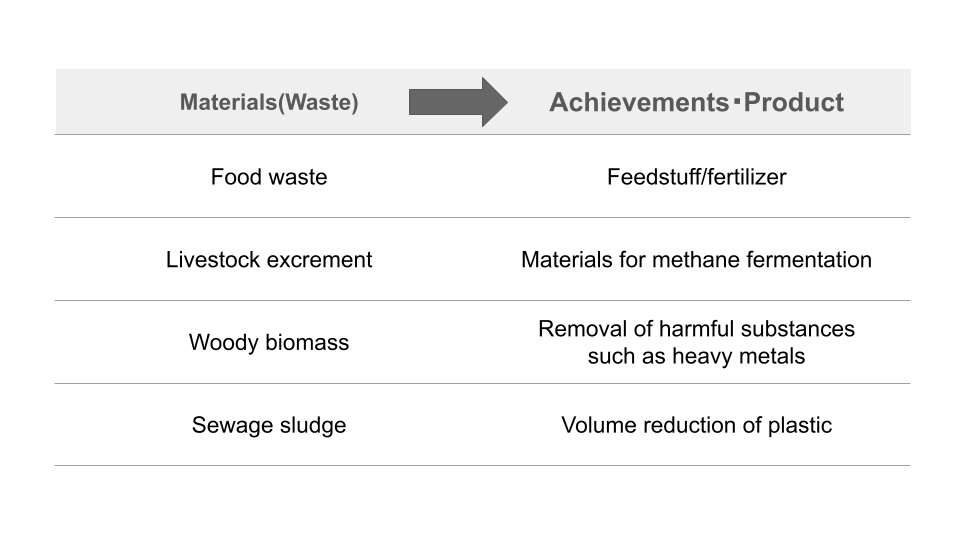Image resolution: width=960 pixels, height=540 pixels.
Task: Click the word 'biomass' in the table
Action: 307,342
